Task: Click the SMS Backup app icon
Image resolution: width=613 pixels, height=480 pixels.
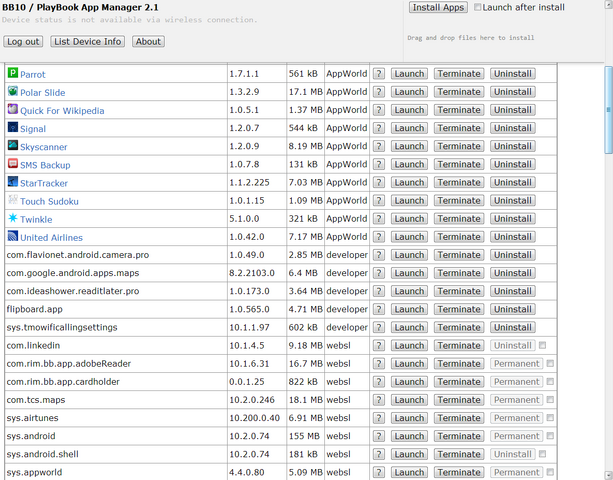Action: click(x=13, y=163)
